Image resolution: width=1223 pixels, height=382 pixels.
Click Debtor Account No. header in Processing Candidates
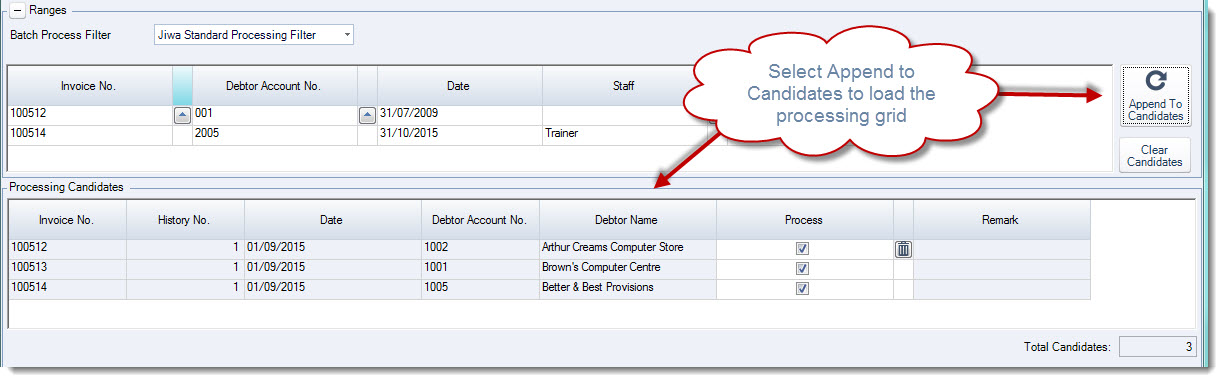pyautogui.click(x=480, y=220)
